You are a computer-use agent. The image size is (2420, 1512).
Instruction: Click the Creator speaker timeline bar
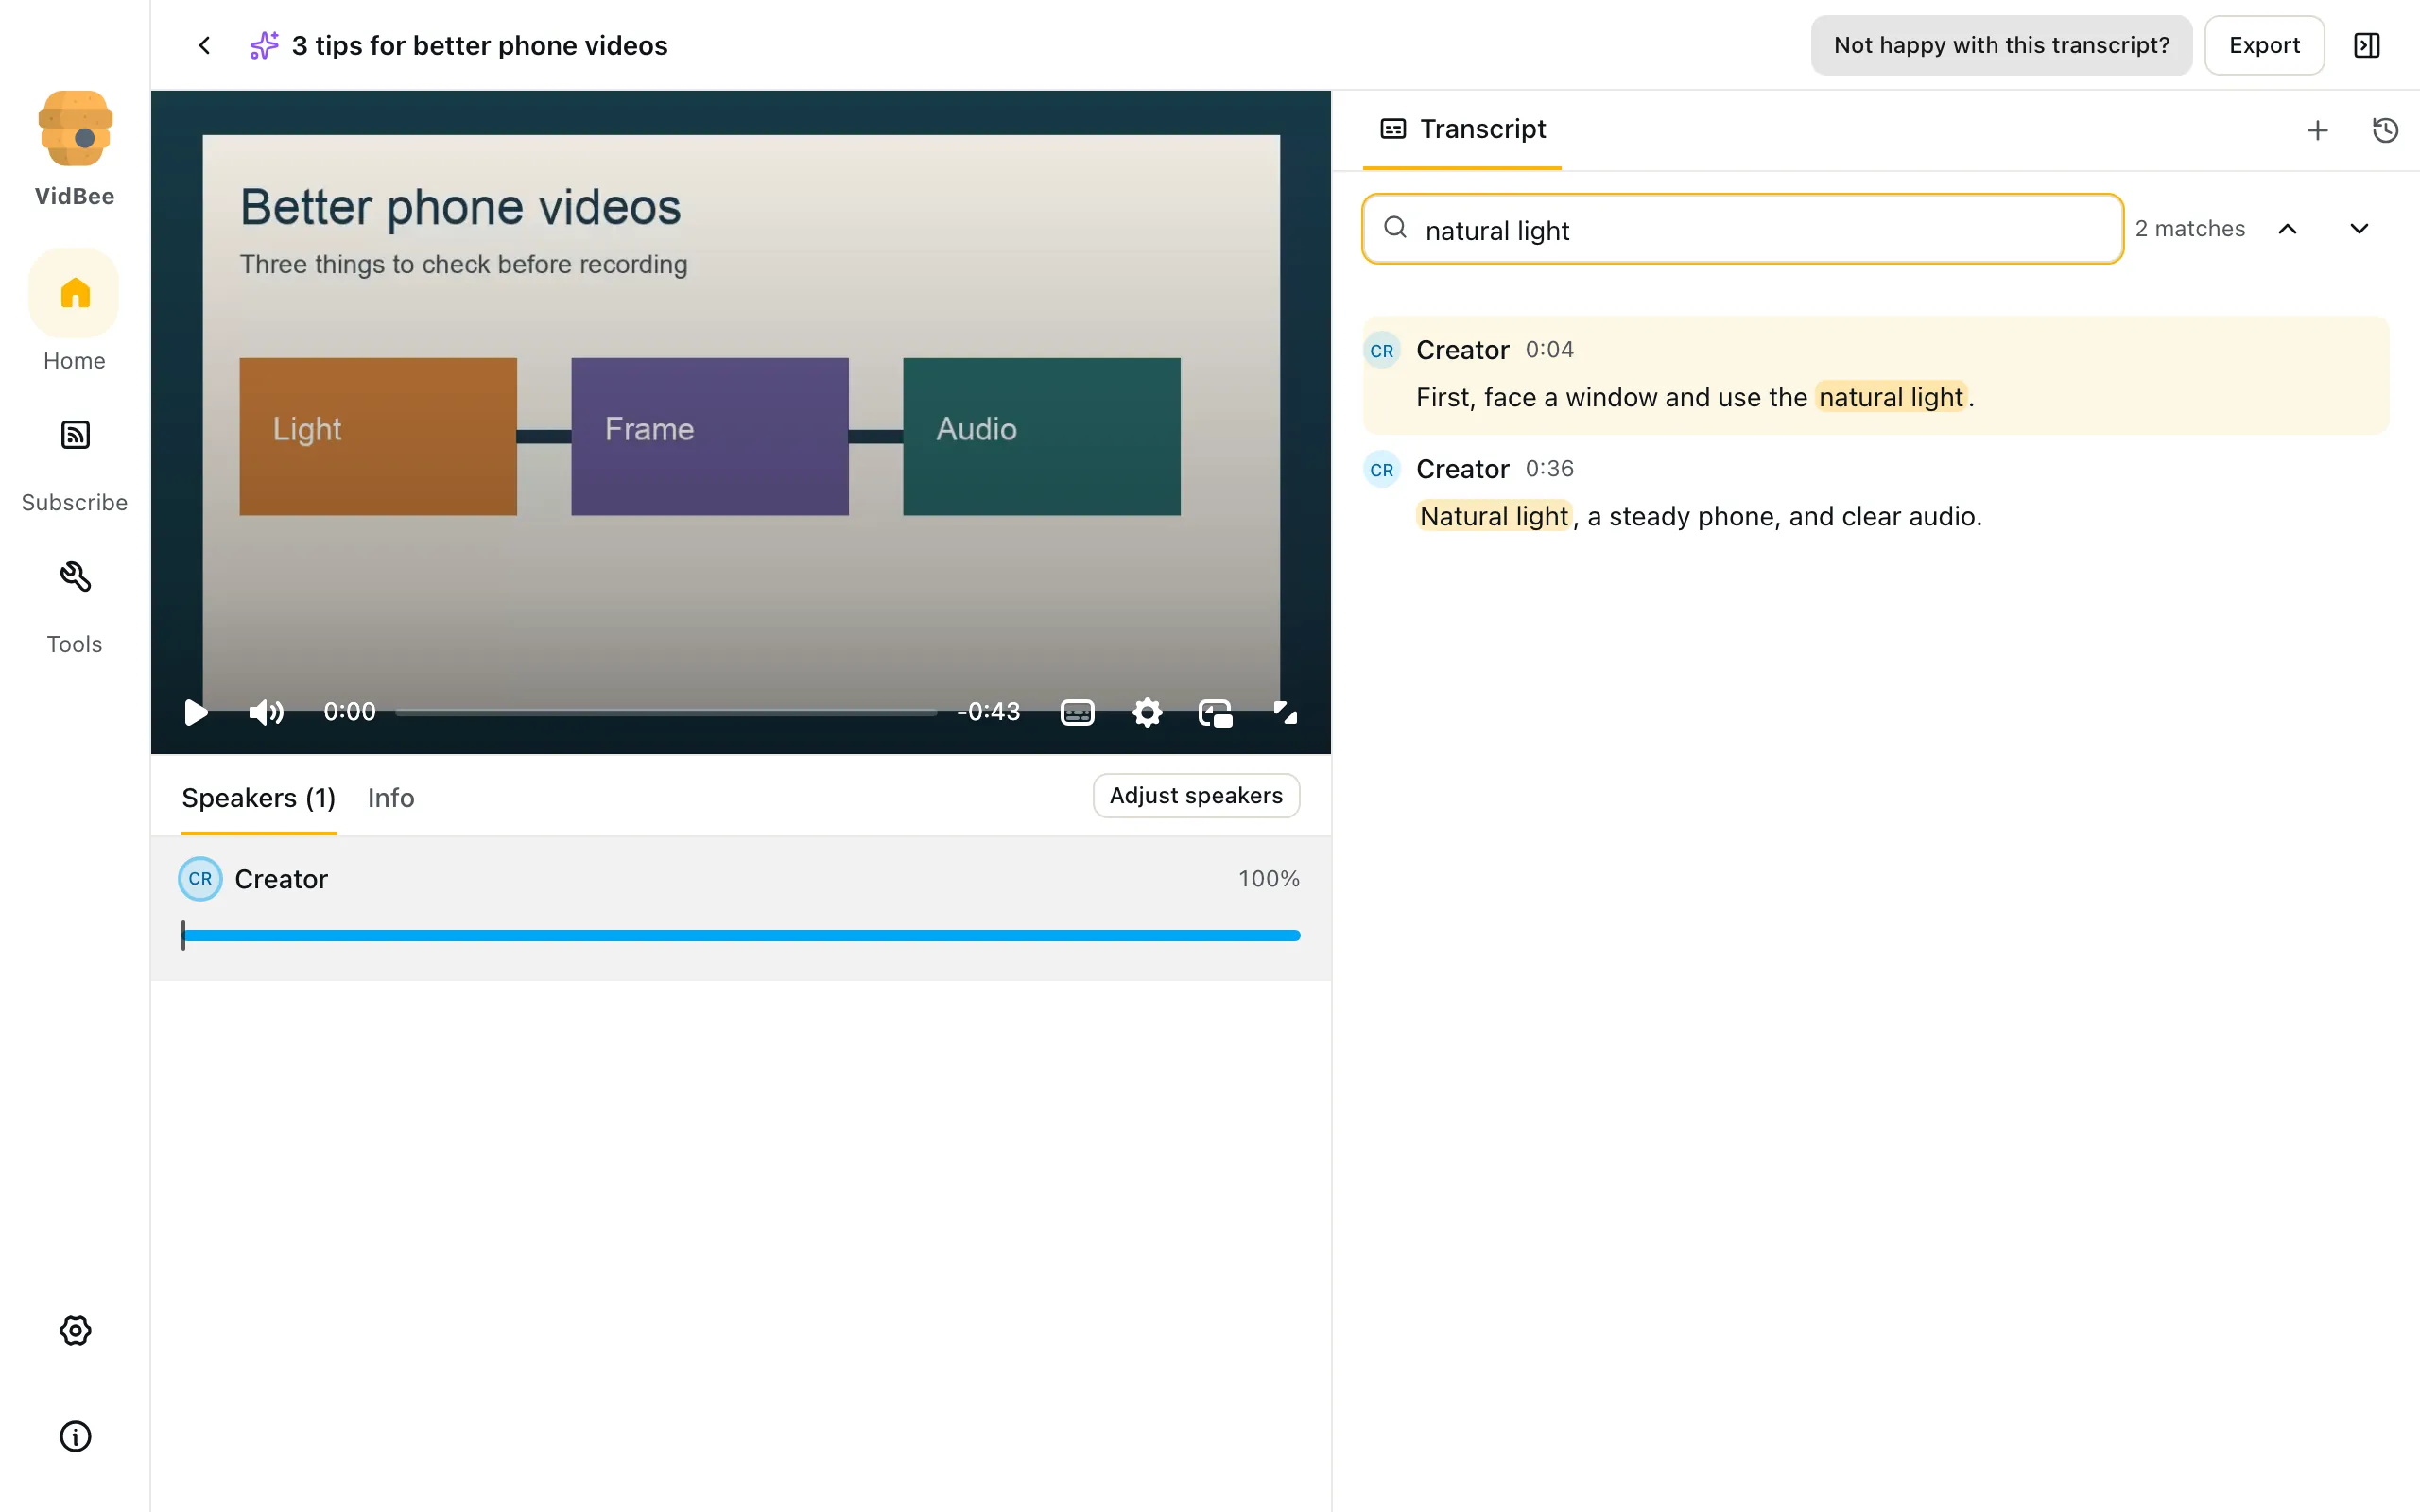click(x=741, y=935)
